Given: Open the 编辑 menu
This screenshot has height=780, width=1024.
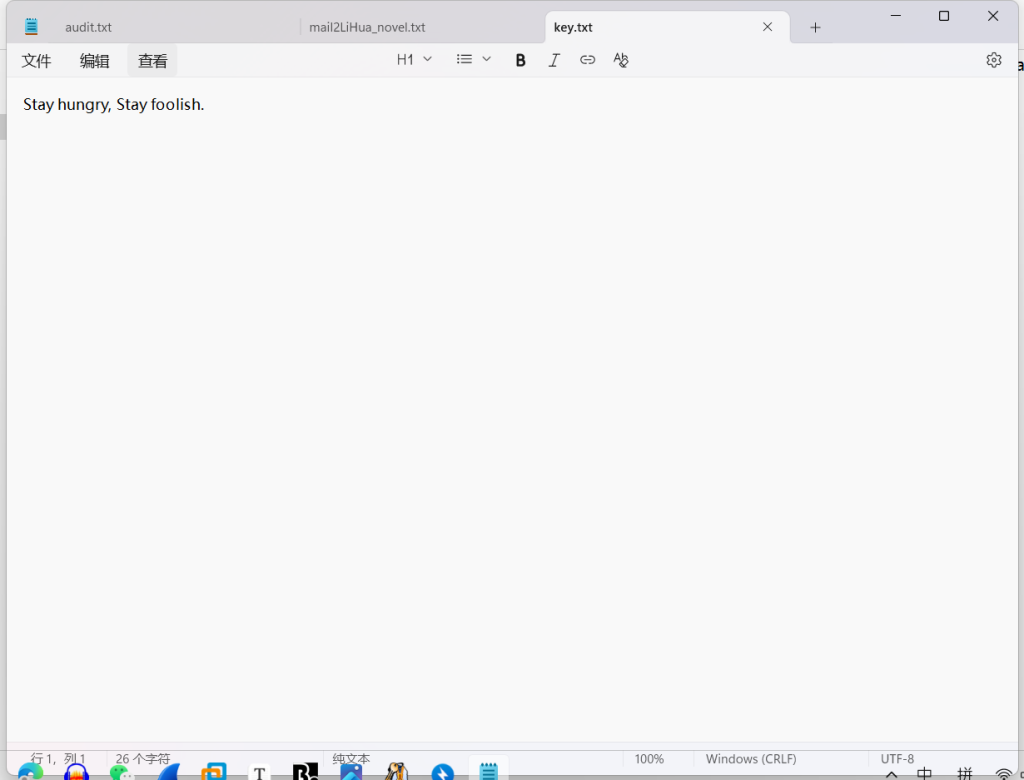Looking at the screenshot, I should click(x=95, y=61).
